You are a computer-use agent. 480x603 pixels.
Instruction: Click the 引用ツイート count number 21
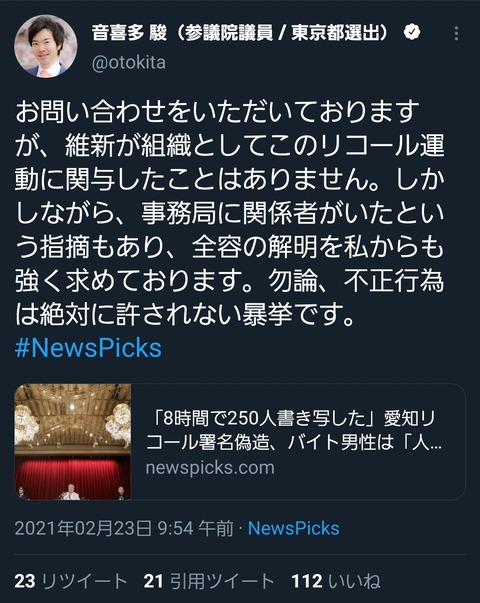click(x=153, y=581)
